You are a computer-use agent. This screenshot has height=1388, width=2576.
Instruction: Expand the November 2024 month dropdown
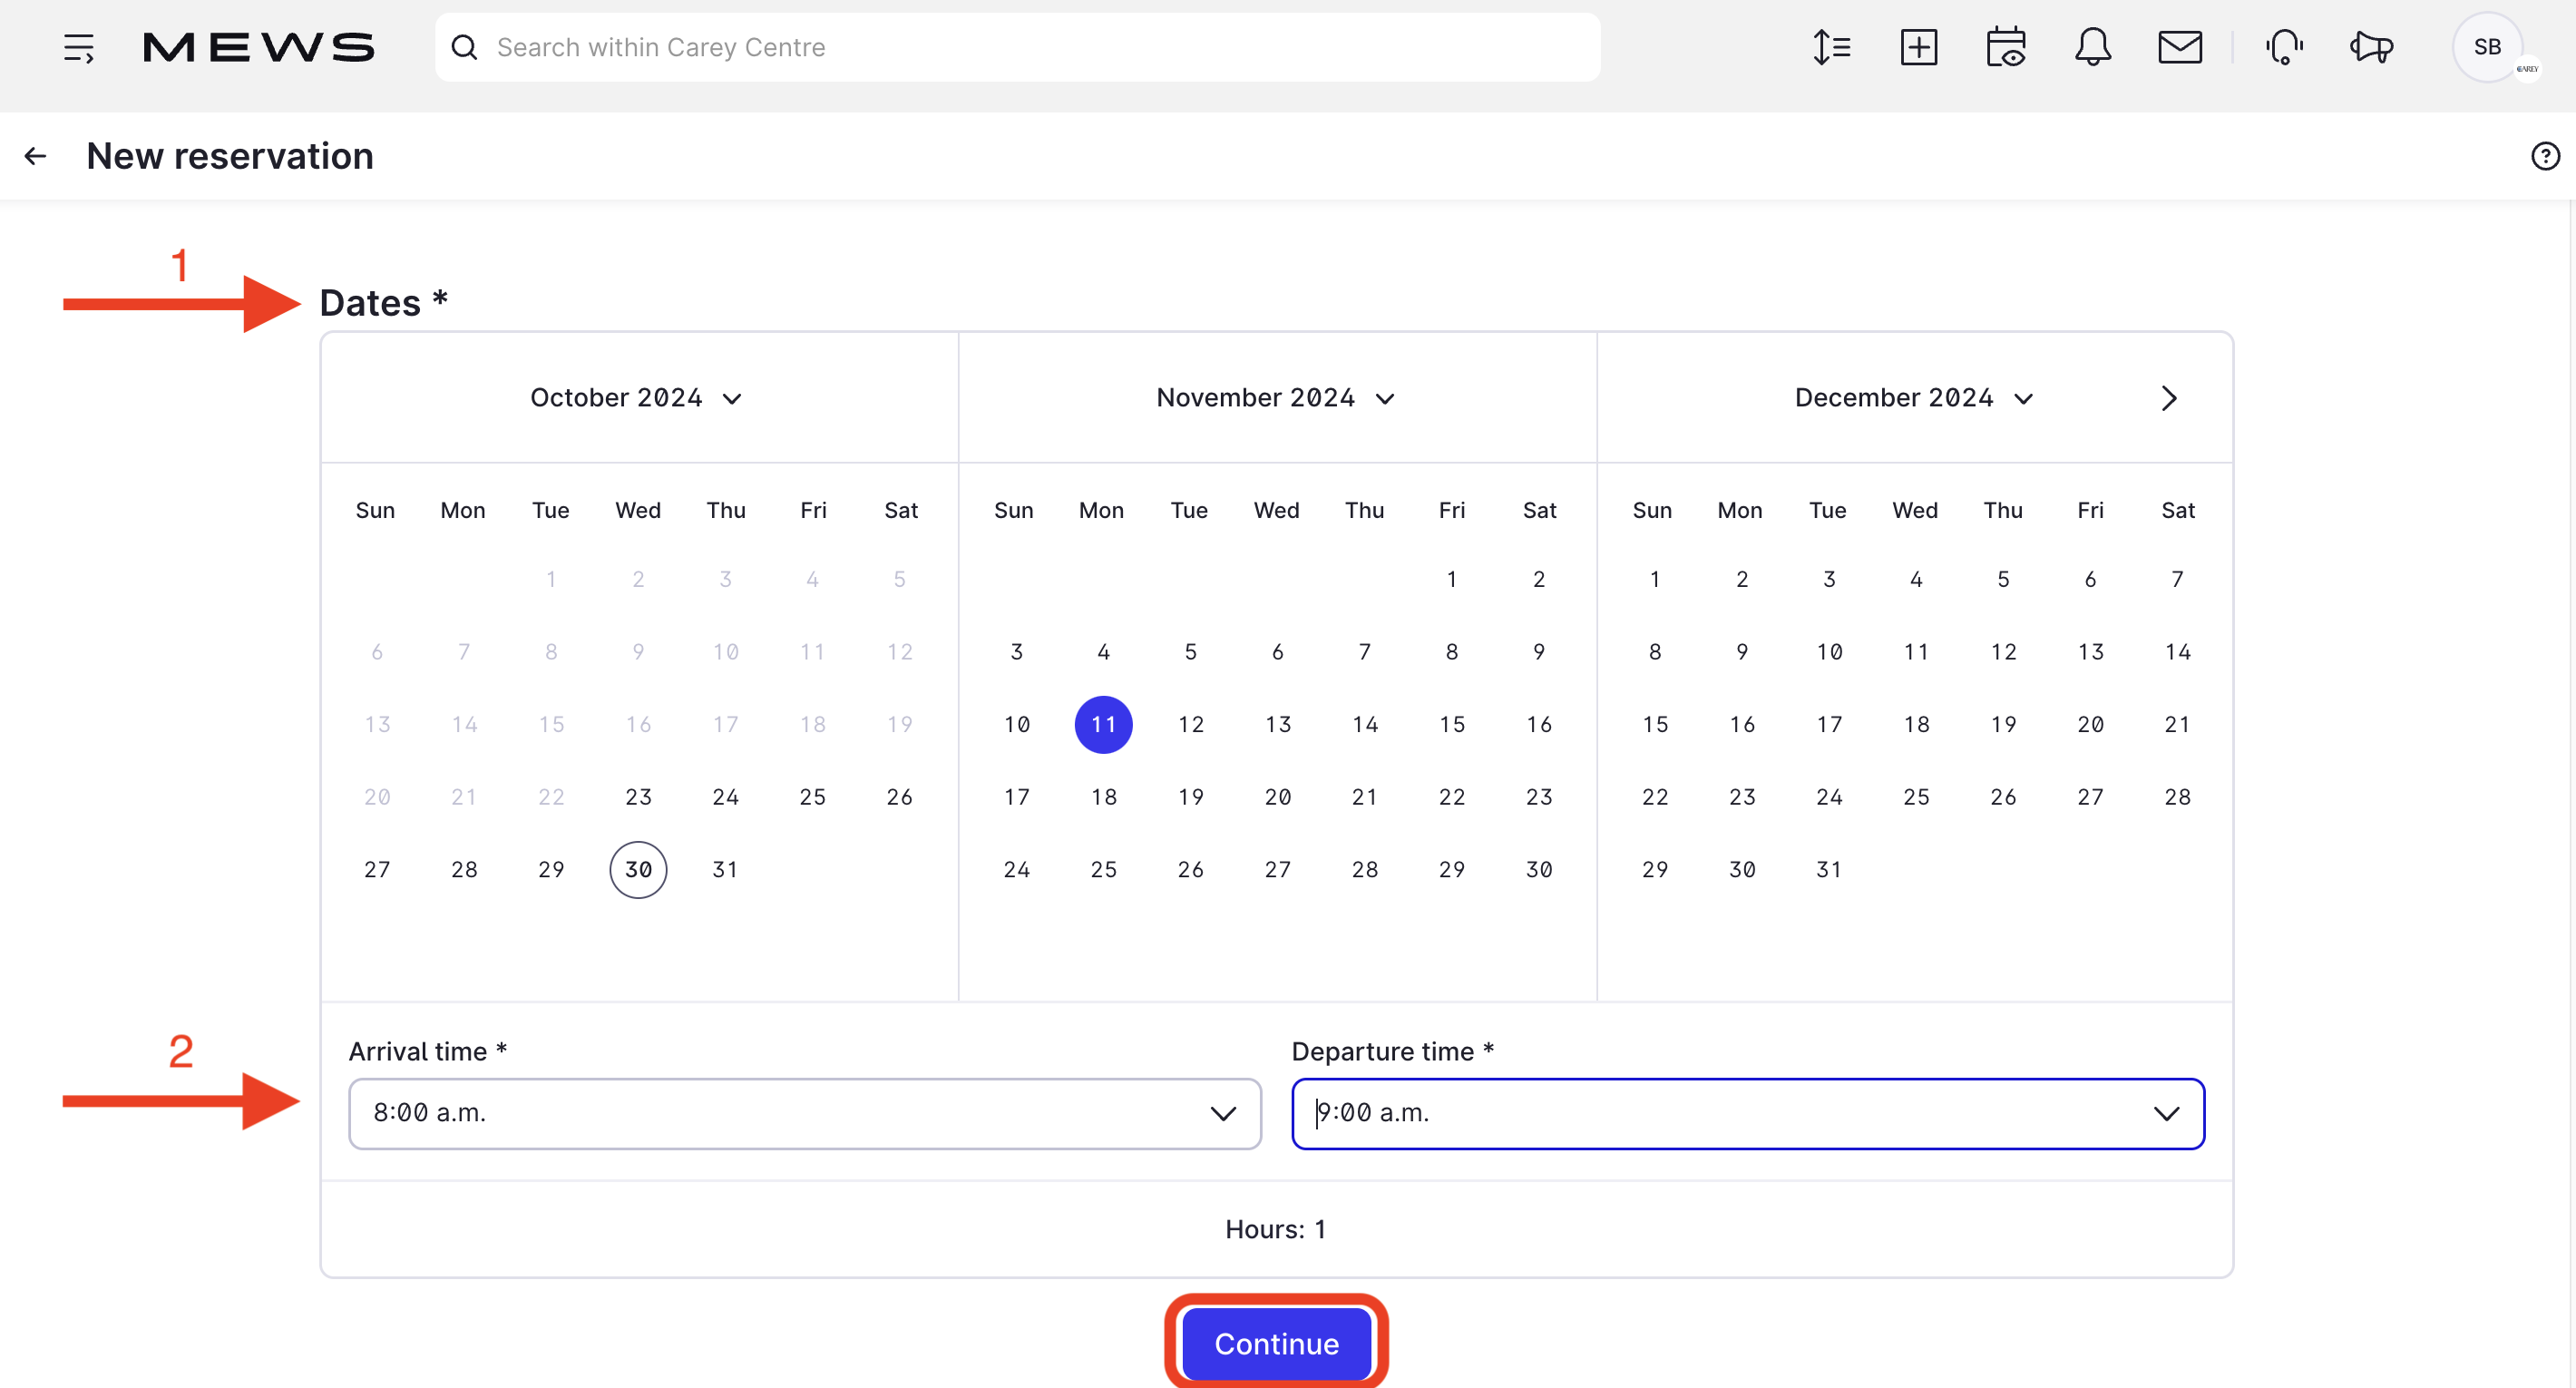tap(1275, 398)
